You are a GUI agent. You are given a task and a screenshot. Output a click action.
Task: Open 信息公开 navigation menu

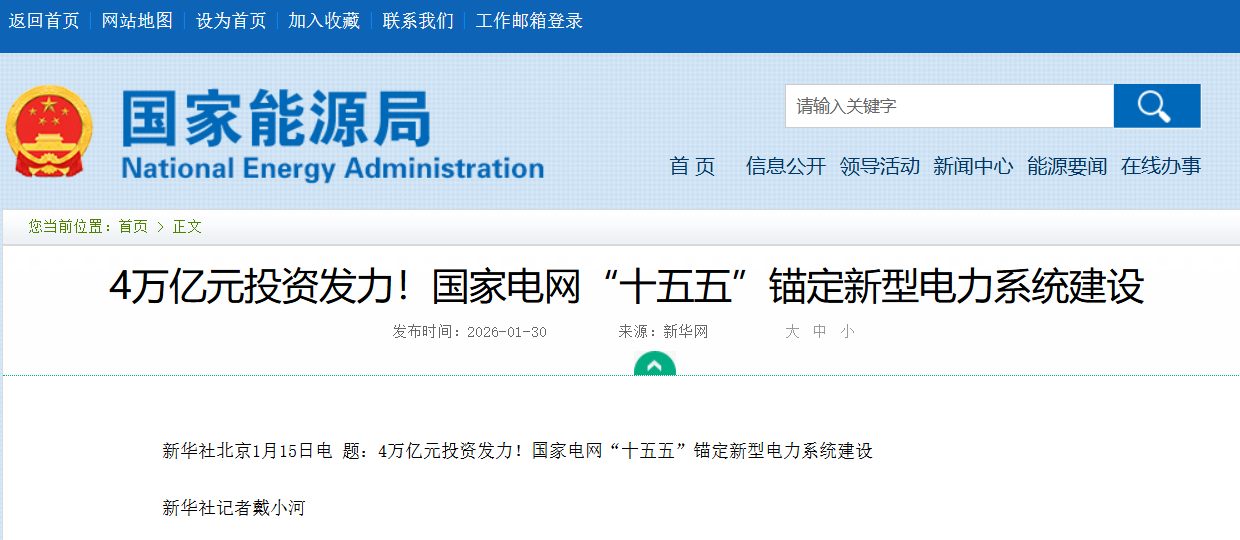(786, 167)
